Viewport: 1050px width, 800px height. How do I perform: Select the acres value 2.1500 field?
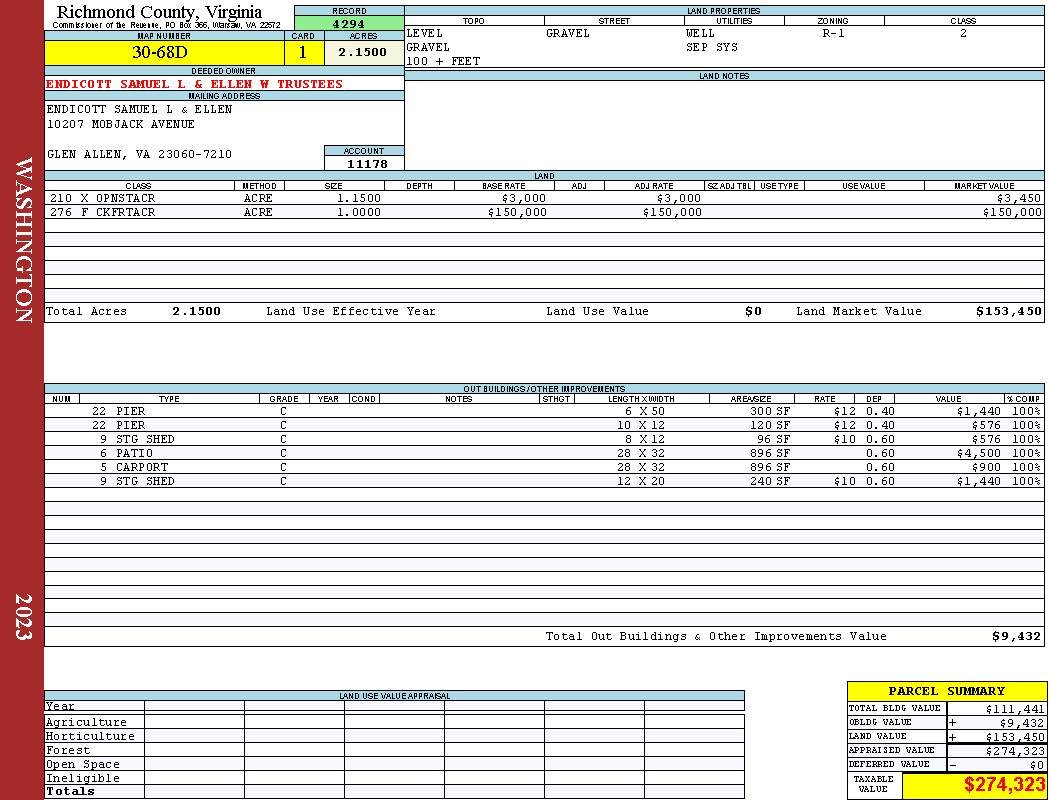[364, 52]
